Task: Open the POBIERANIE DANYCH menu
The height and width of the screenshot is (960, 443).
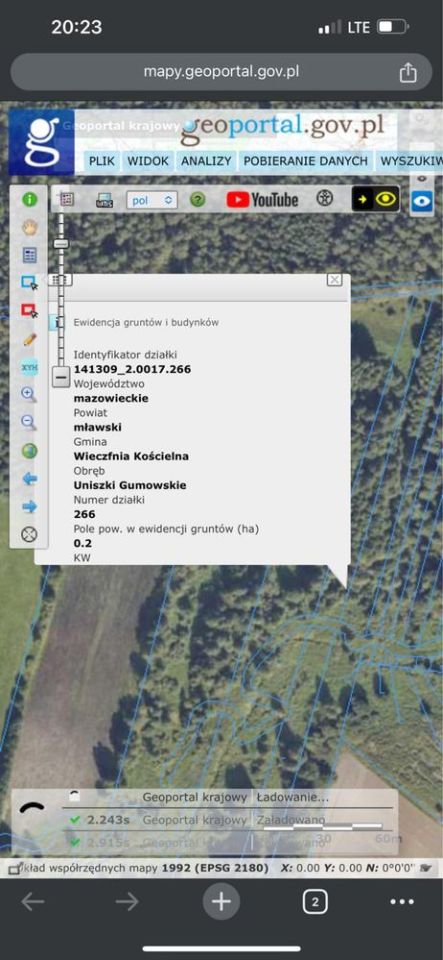Action: 305,161
